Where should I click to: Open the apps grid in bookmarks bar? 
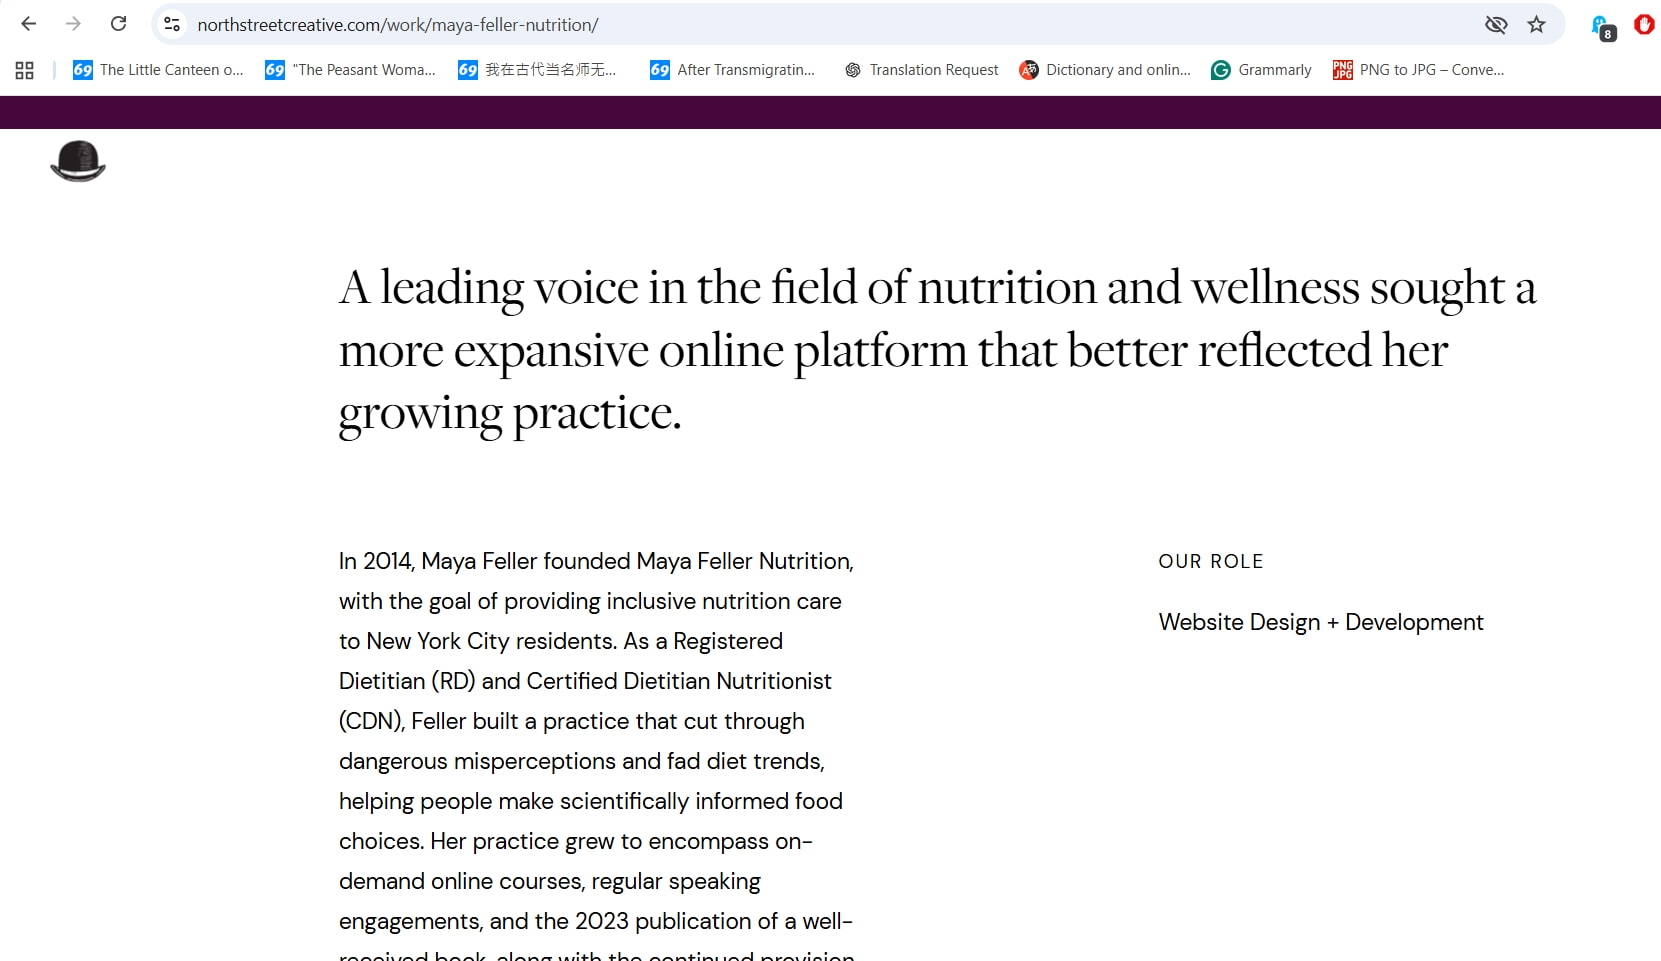pyautogui.click(x=25, y=70)
